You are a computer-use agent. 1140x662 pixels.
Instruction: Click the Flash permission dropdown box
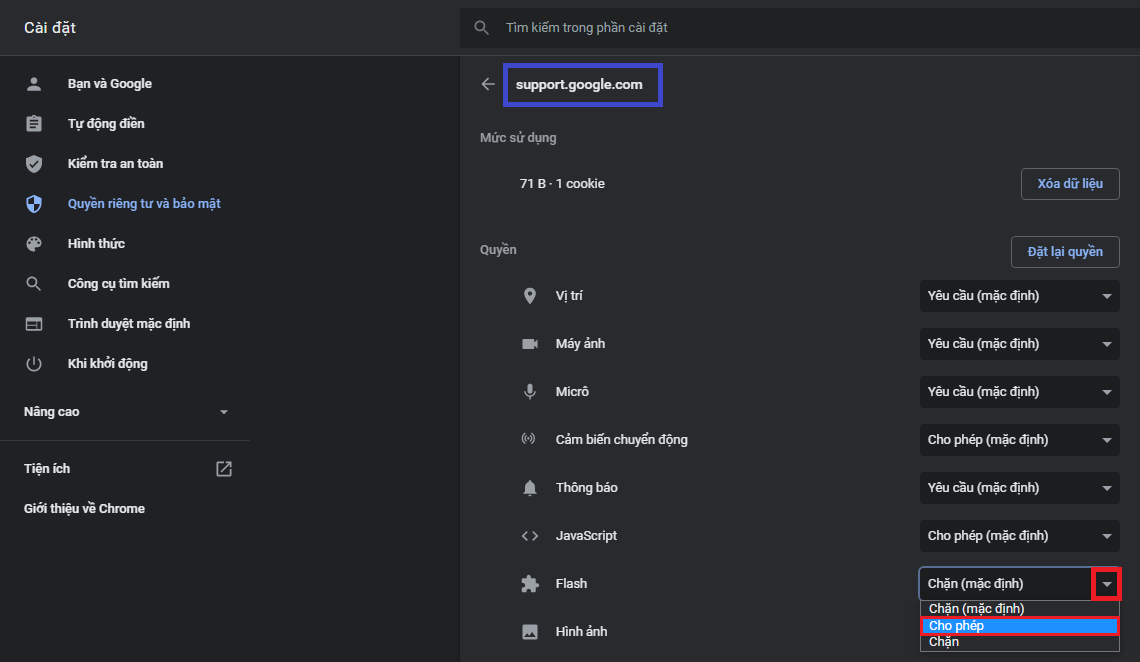[x=1019, y=584]
